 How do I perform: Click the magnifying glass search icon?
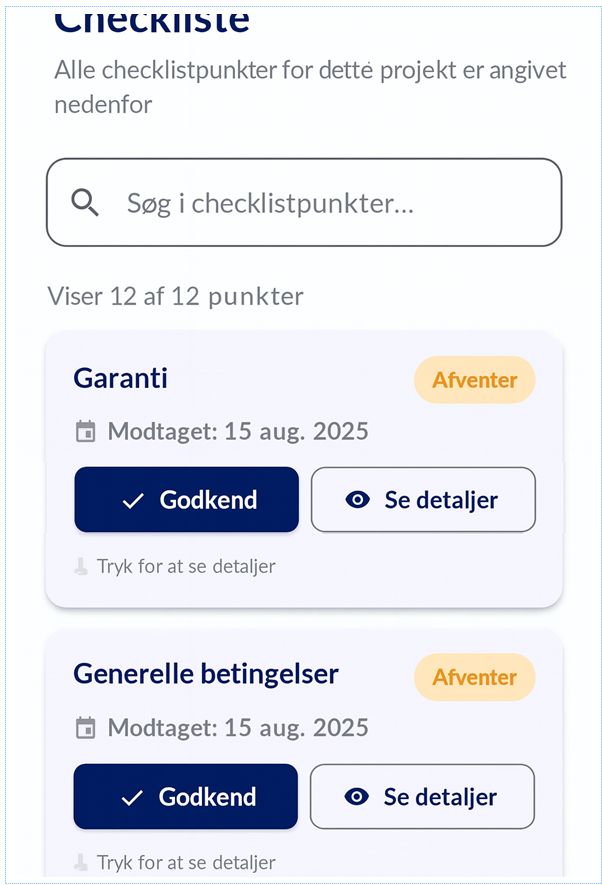pos(85,203)
